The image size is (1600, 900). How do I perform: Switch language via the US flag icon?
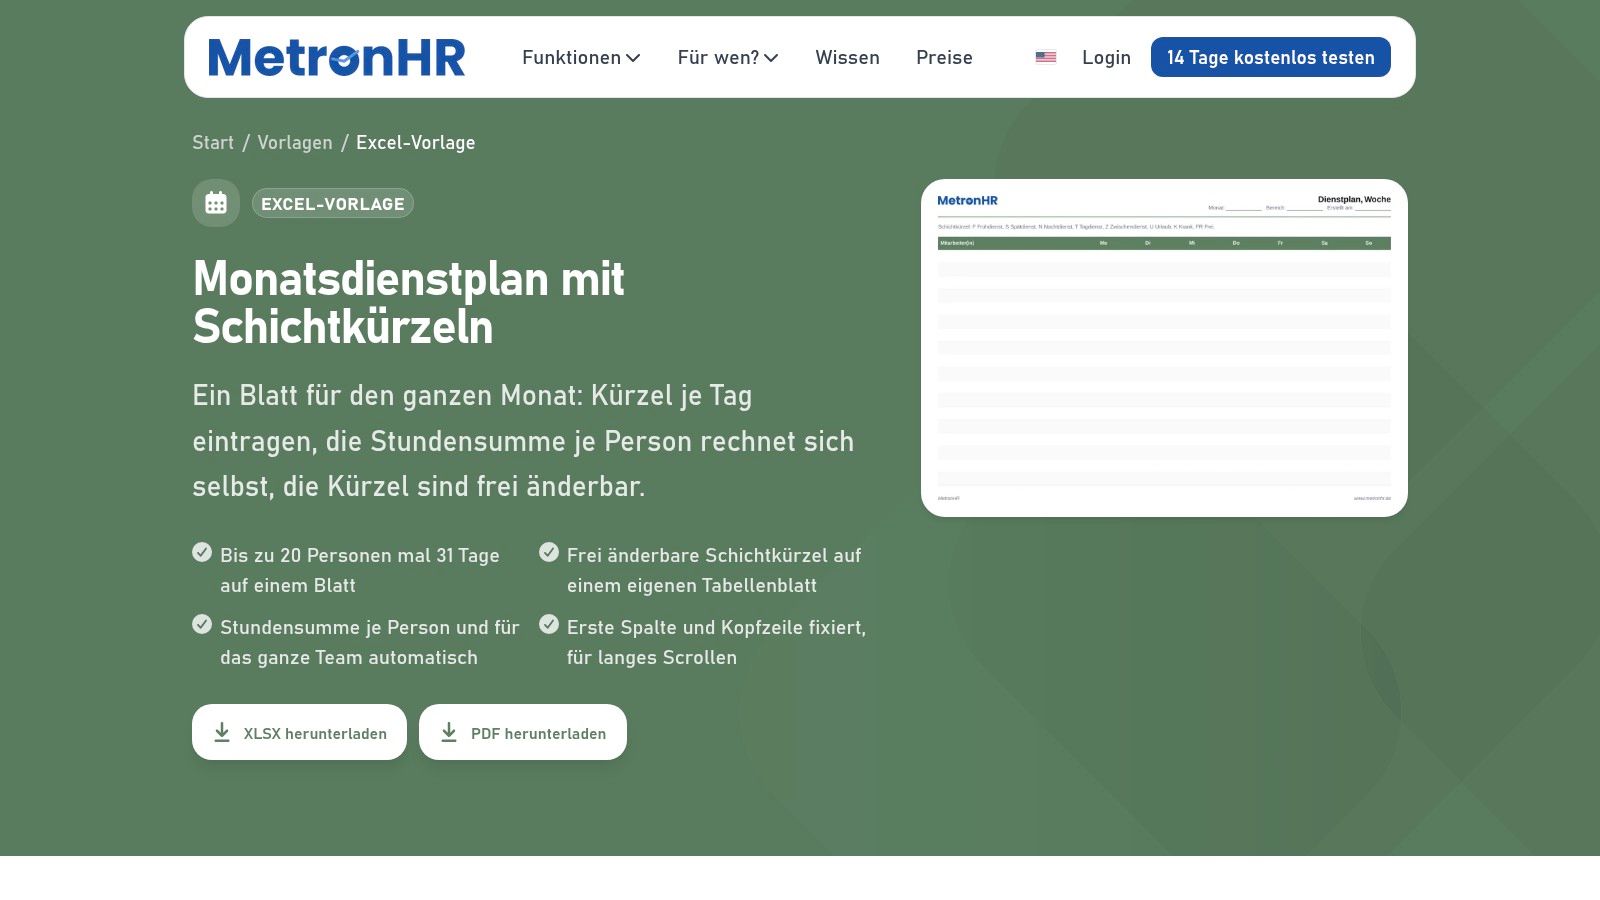(1046, 58)
